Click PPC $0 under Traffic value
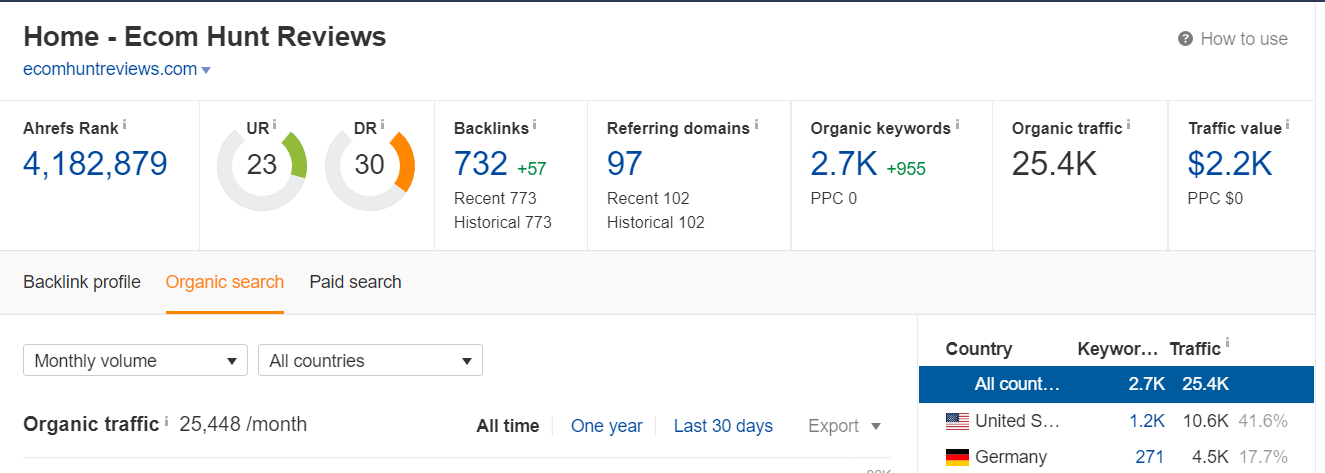Viewport: 1325px width, 473px height. (x=1215, y=198)
